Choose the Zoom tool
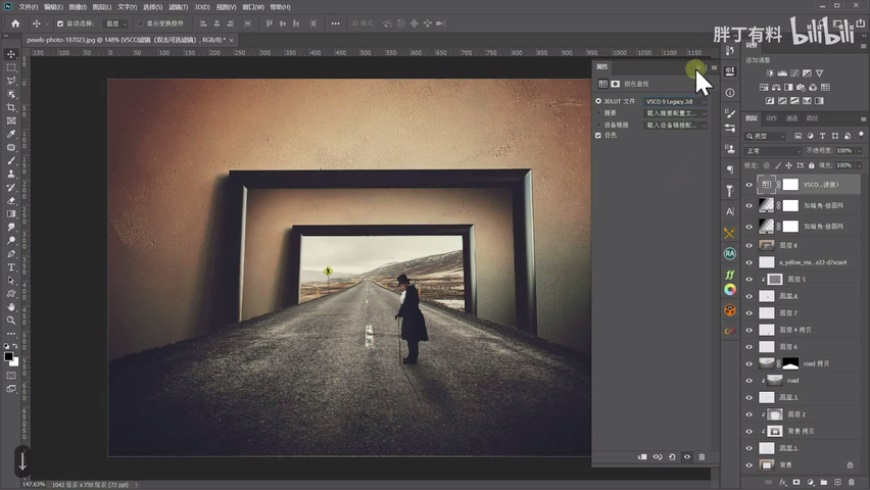 click(12, 320)
